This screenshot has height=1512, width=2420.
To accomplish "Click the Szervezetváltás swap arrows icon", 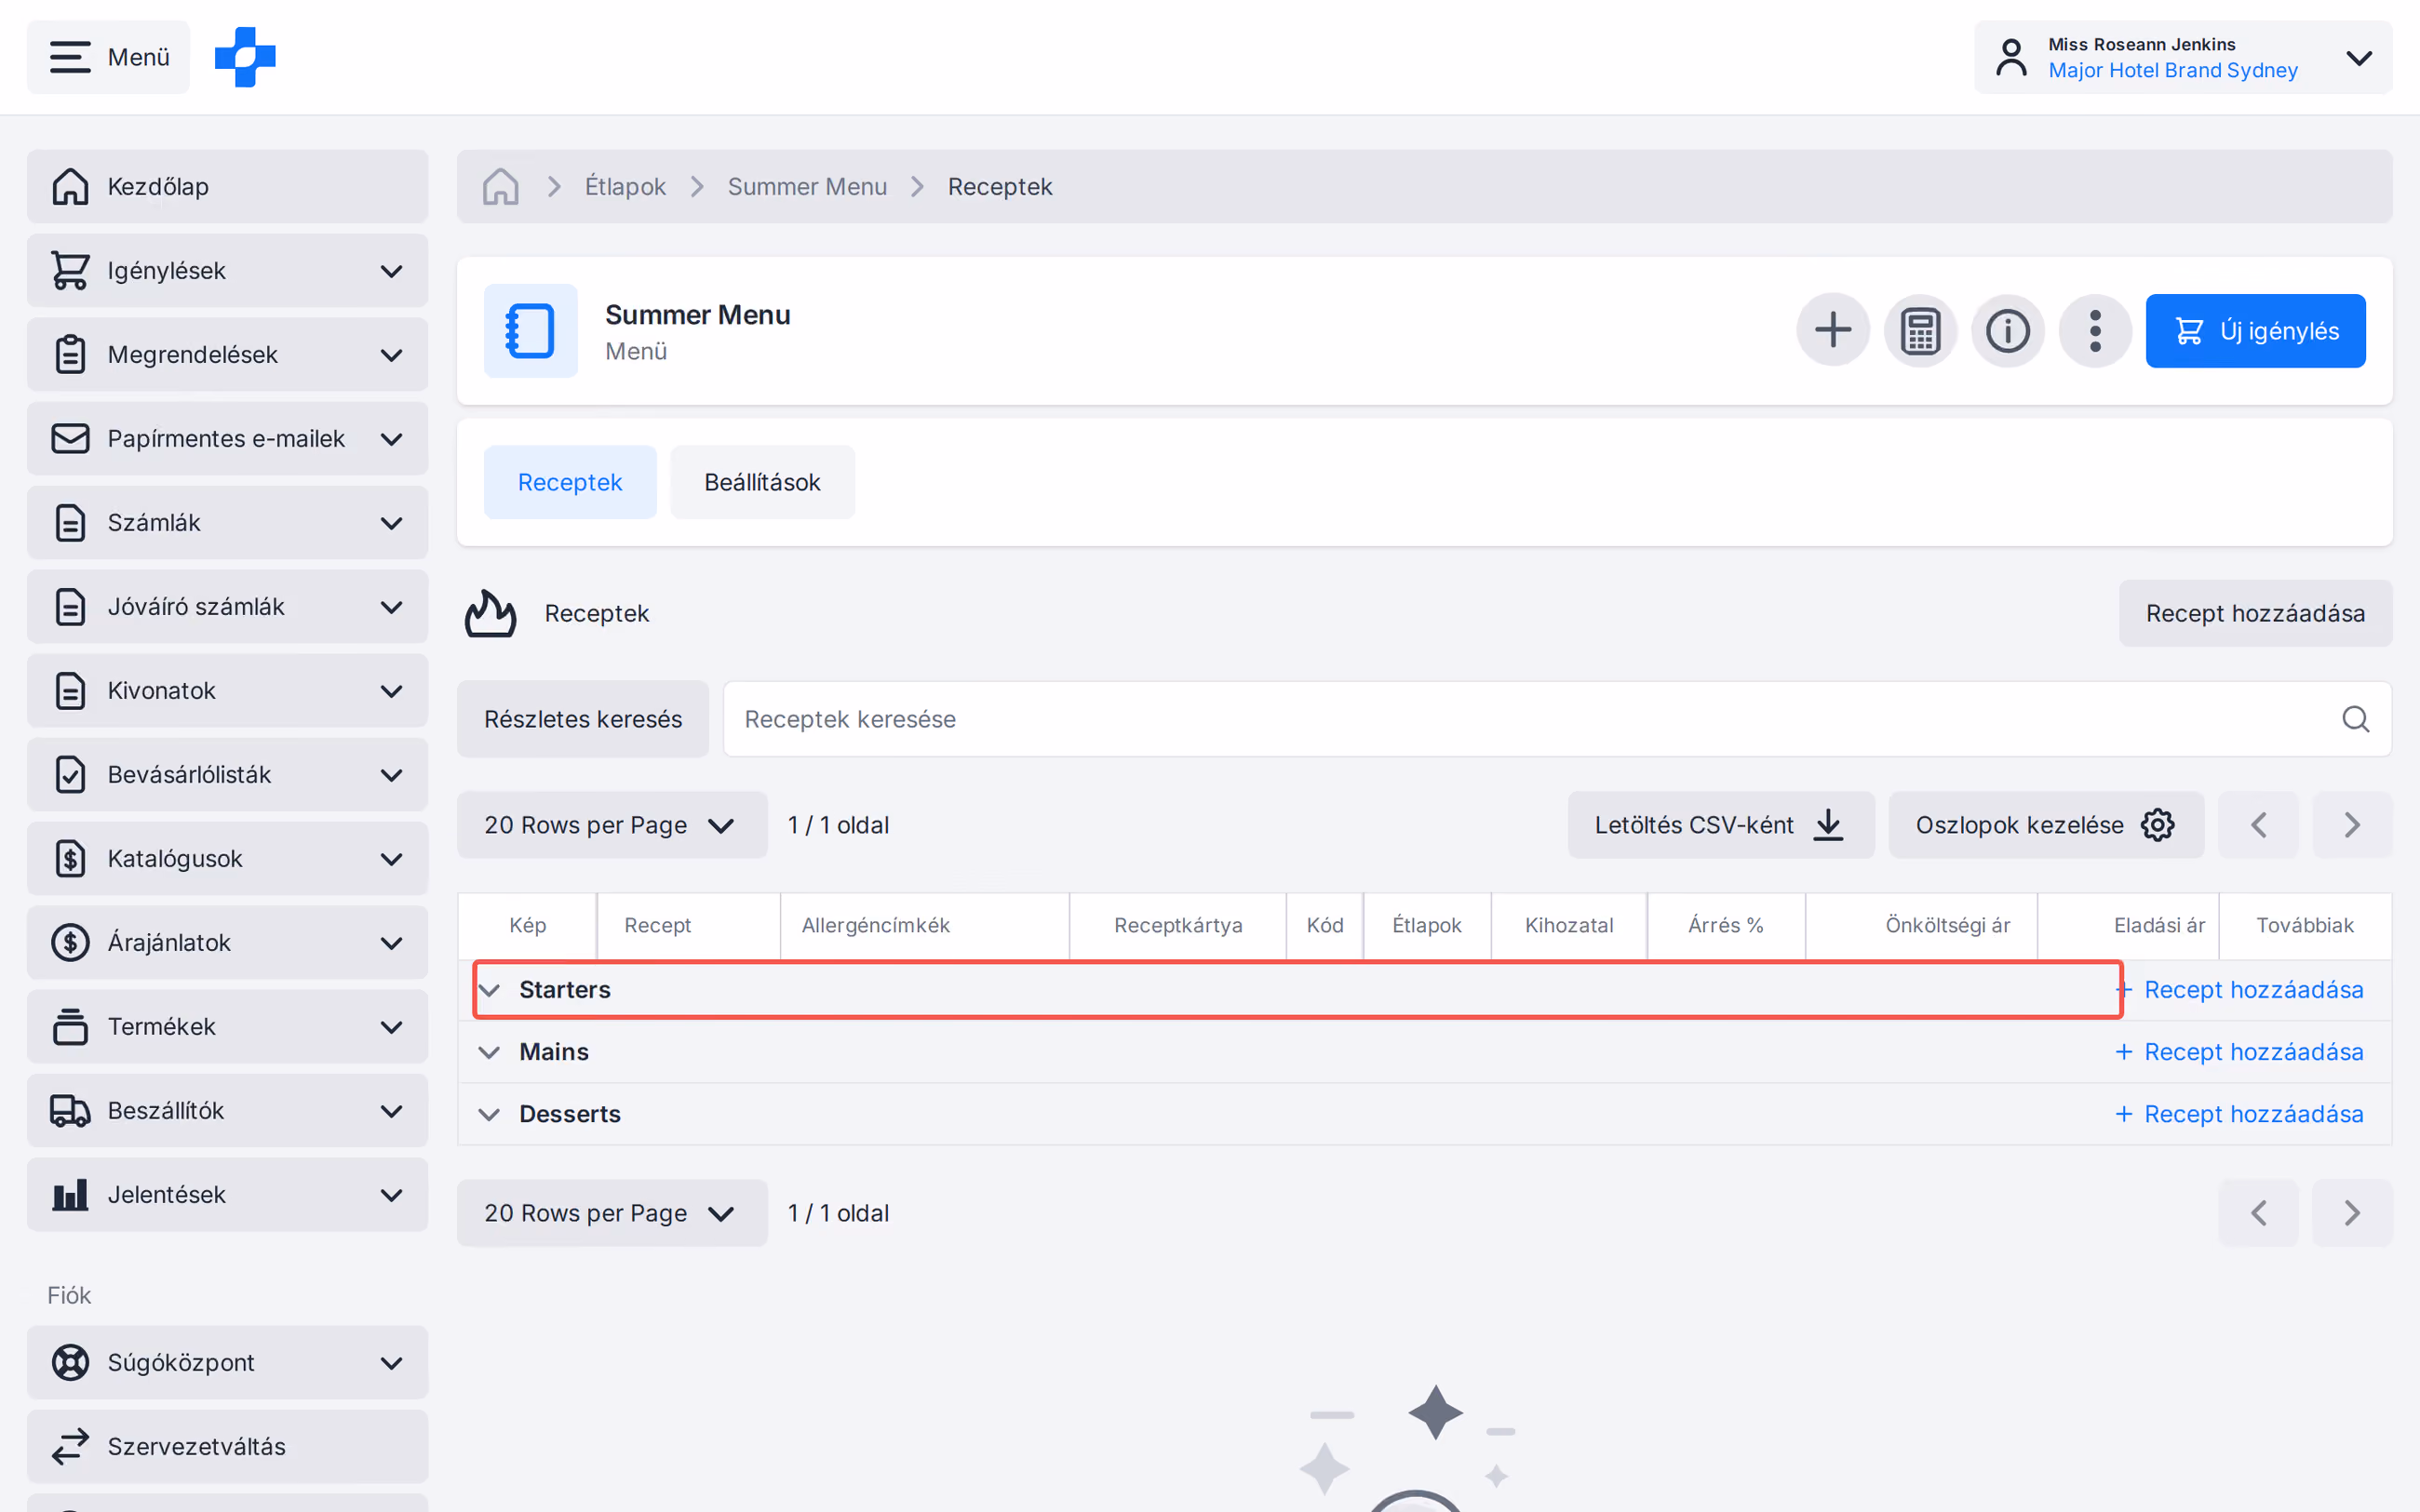I will (x=70, y=1446).
